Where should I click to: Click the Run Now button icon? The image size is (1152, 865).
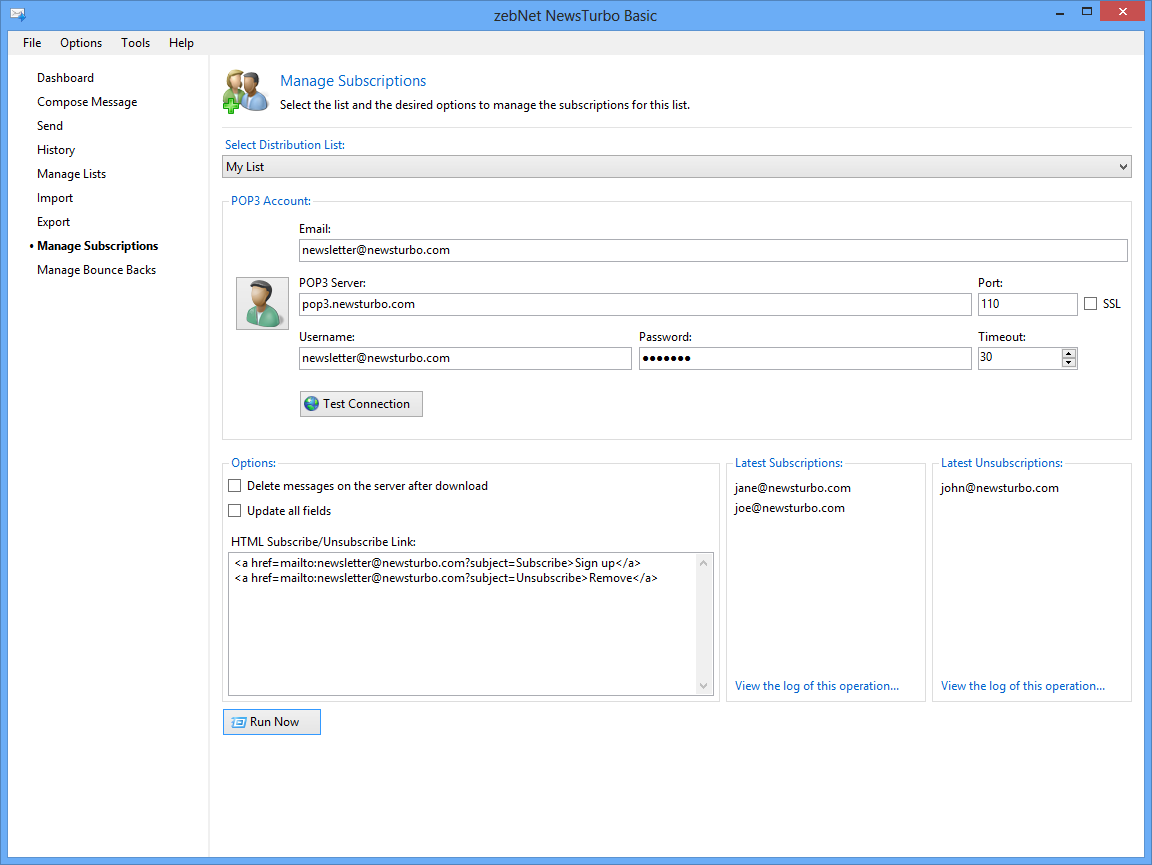pos(239,722)
